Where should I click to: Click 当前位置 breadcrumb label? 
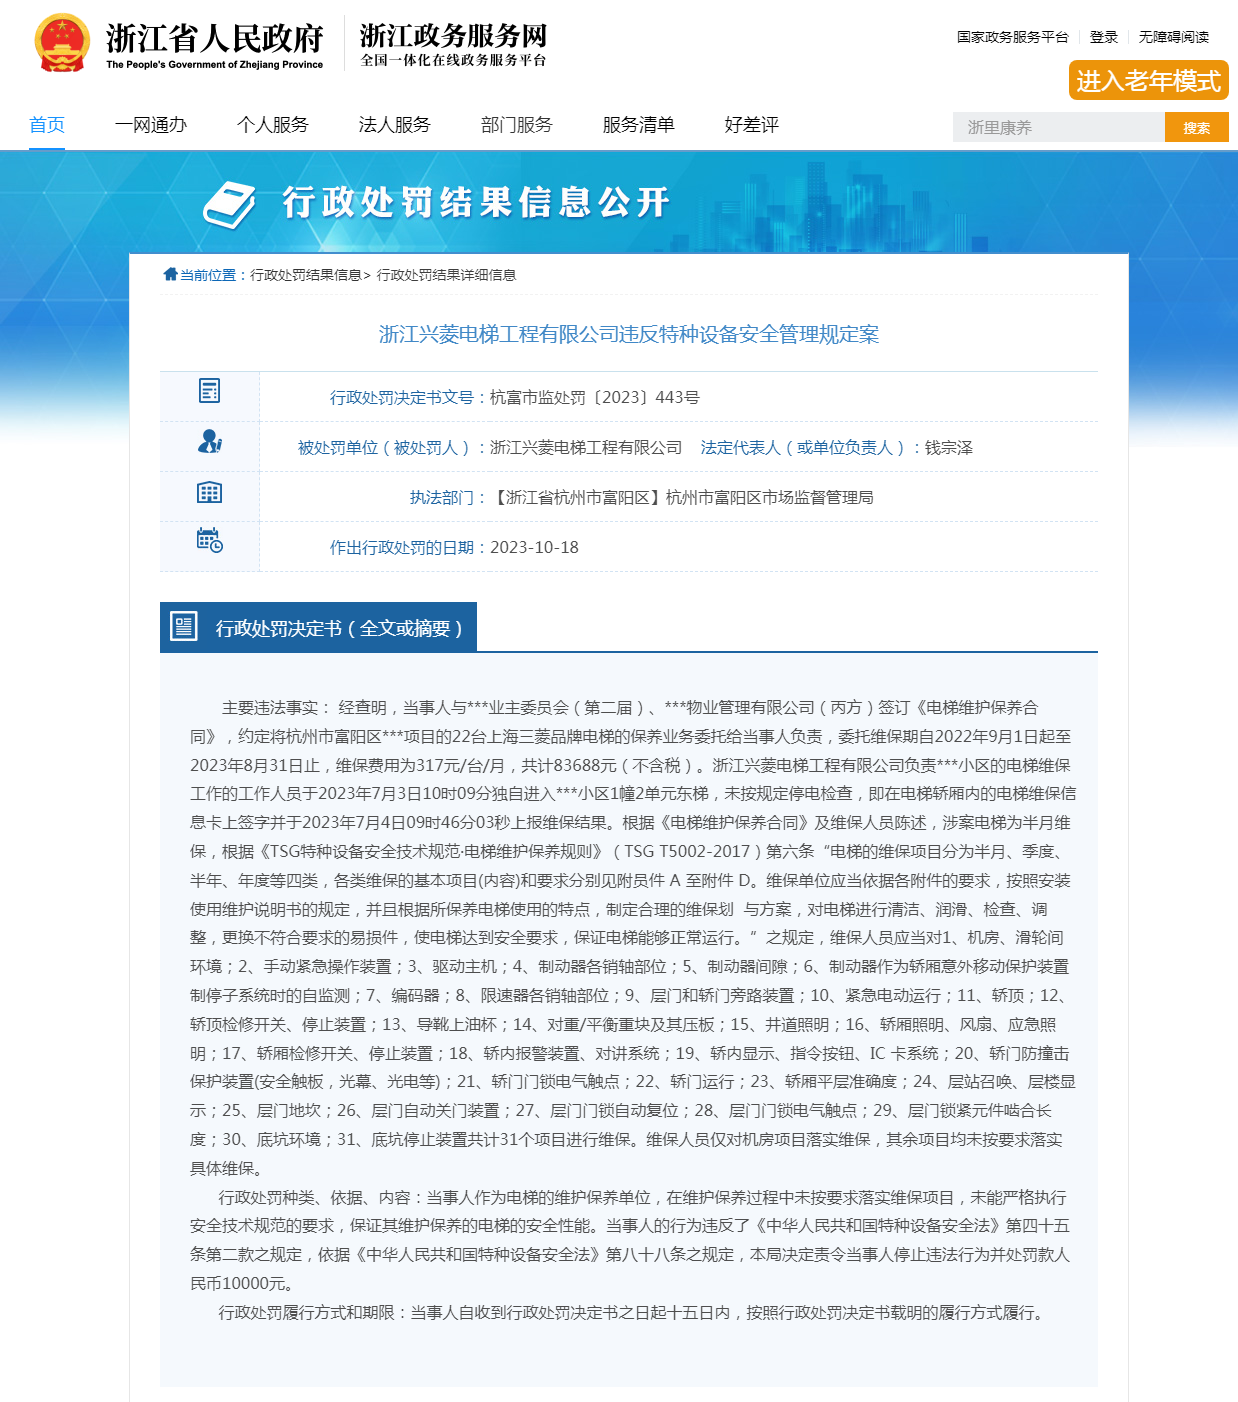point(208,275)
